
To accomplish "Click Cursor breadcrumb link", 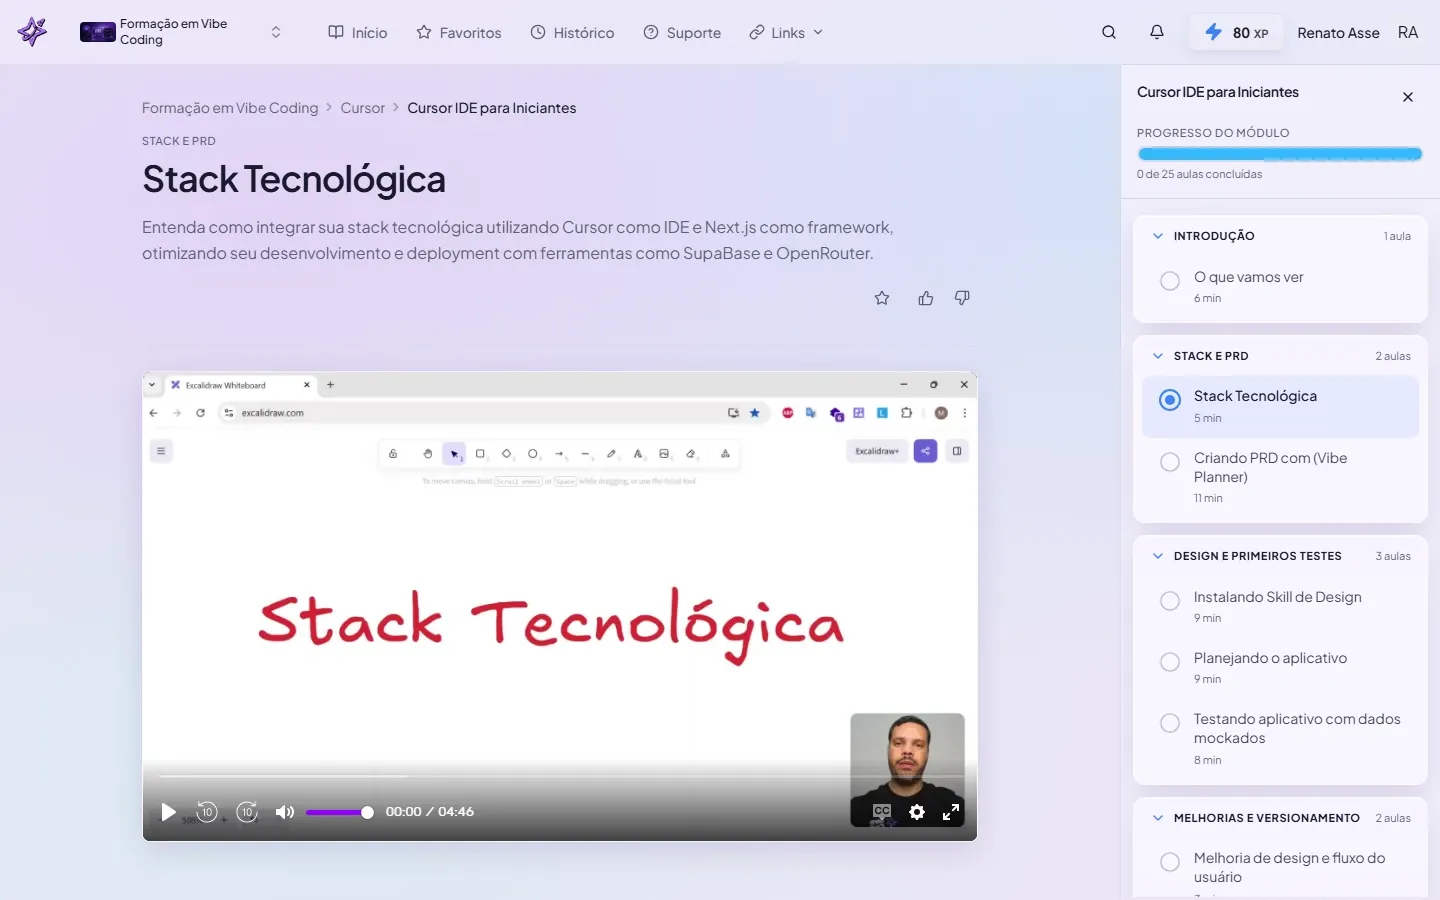I will click(x=362, y=108).
